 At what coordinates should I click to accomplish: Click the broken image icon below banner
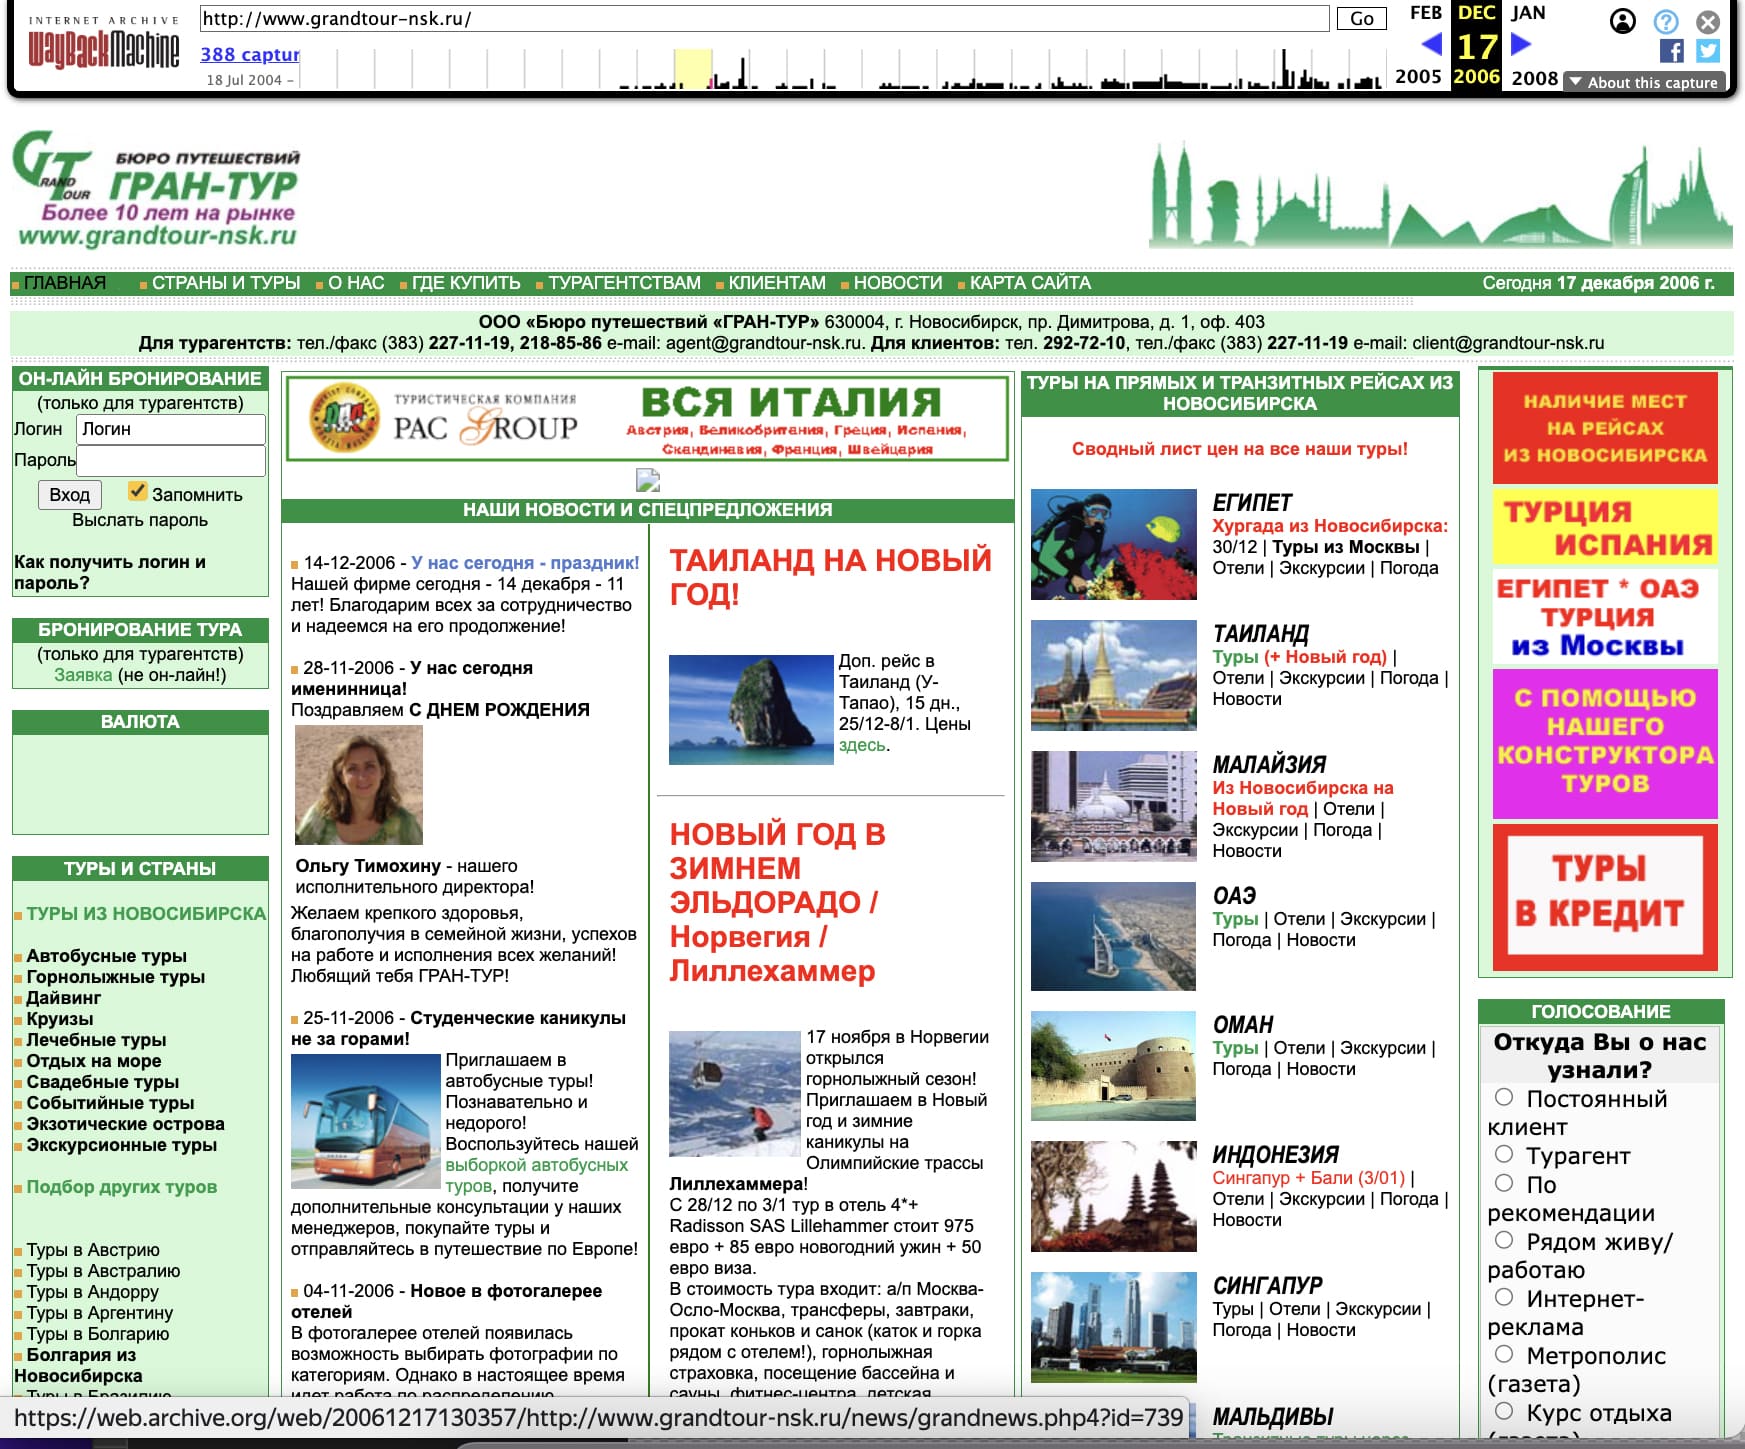[x=648, y=480]
